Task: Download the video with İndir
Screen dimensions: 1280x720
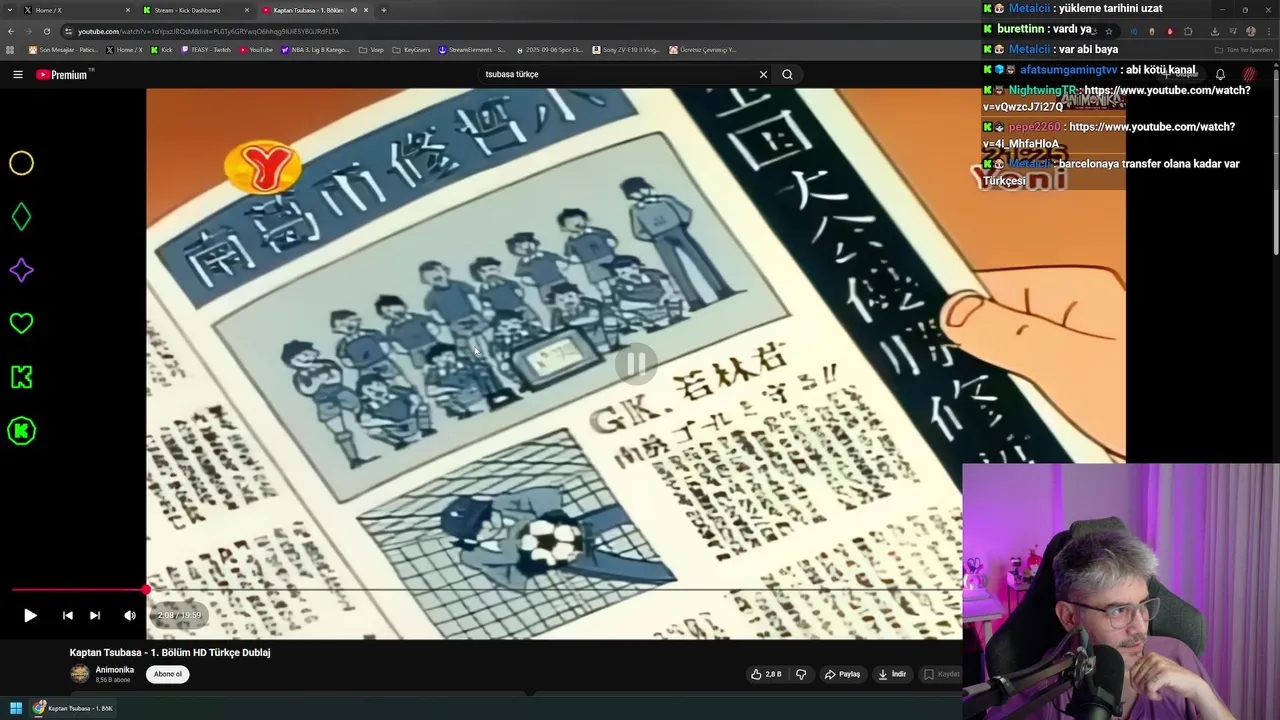Action: pos(892,674)
